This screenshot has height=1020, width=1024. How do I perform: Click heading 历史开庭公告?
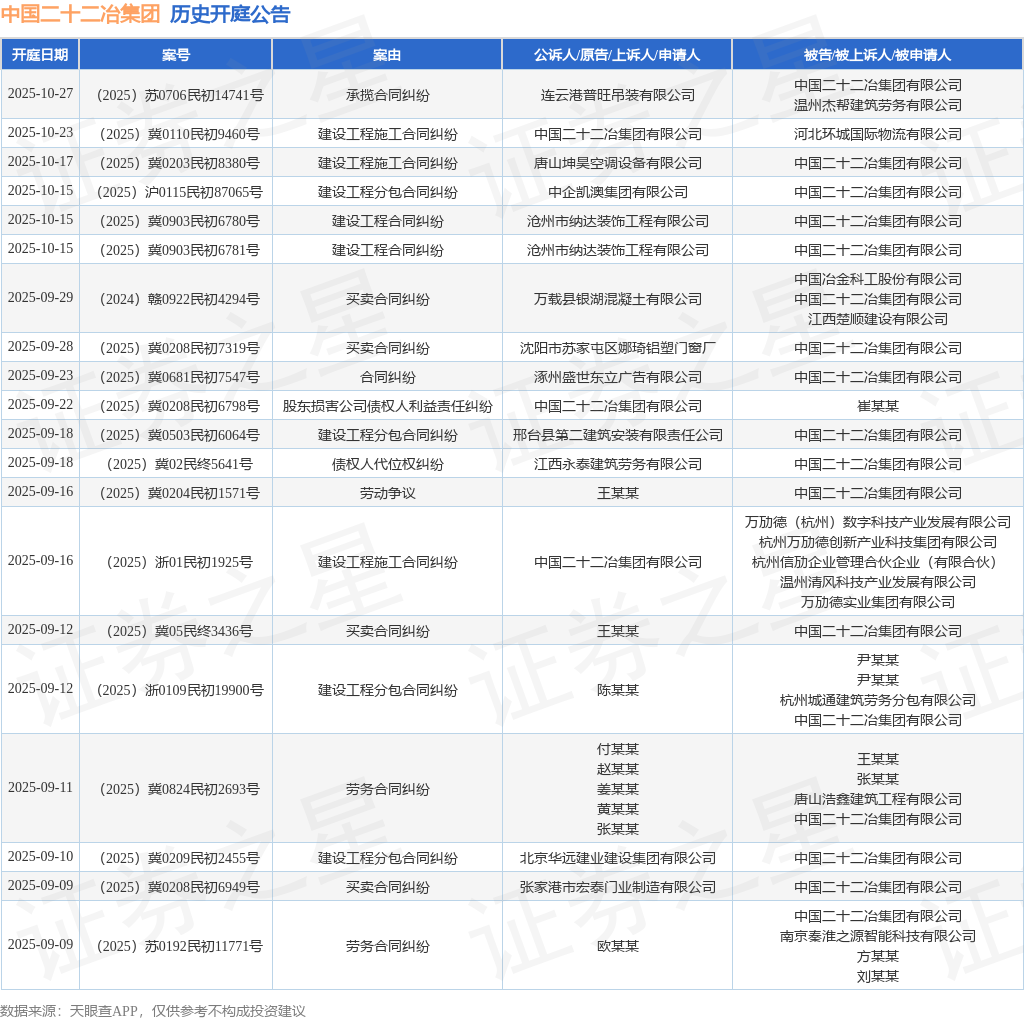point(230,14)
